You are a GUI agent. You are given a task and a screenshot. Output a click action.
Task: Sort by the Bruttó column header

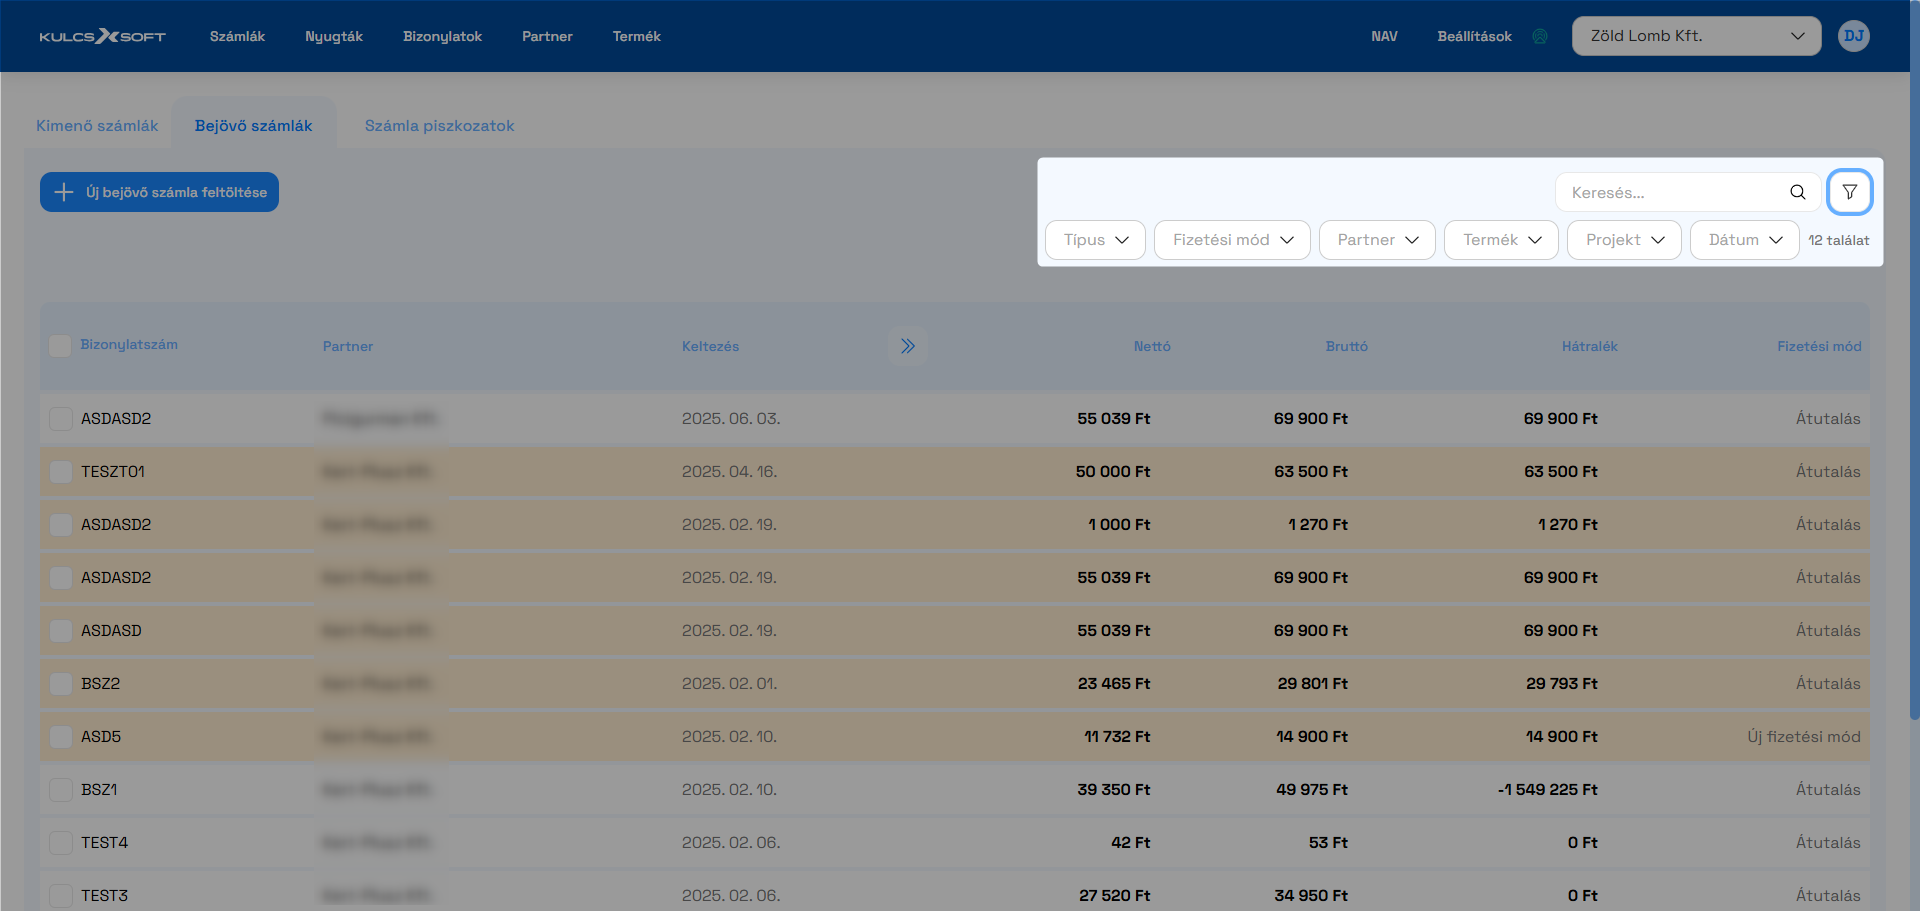coord(1346,346)
